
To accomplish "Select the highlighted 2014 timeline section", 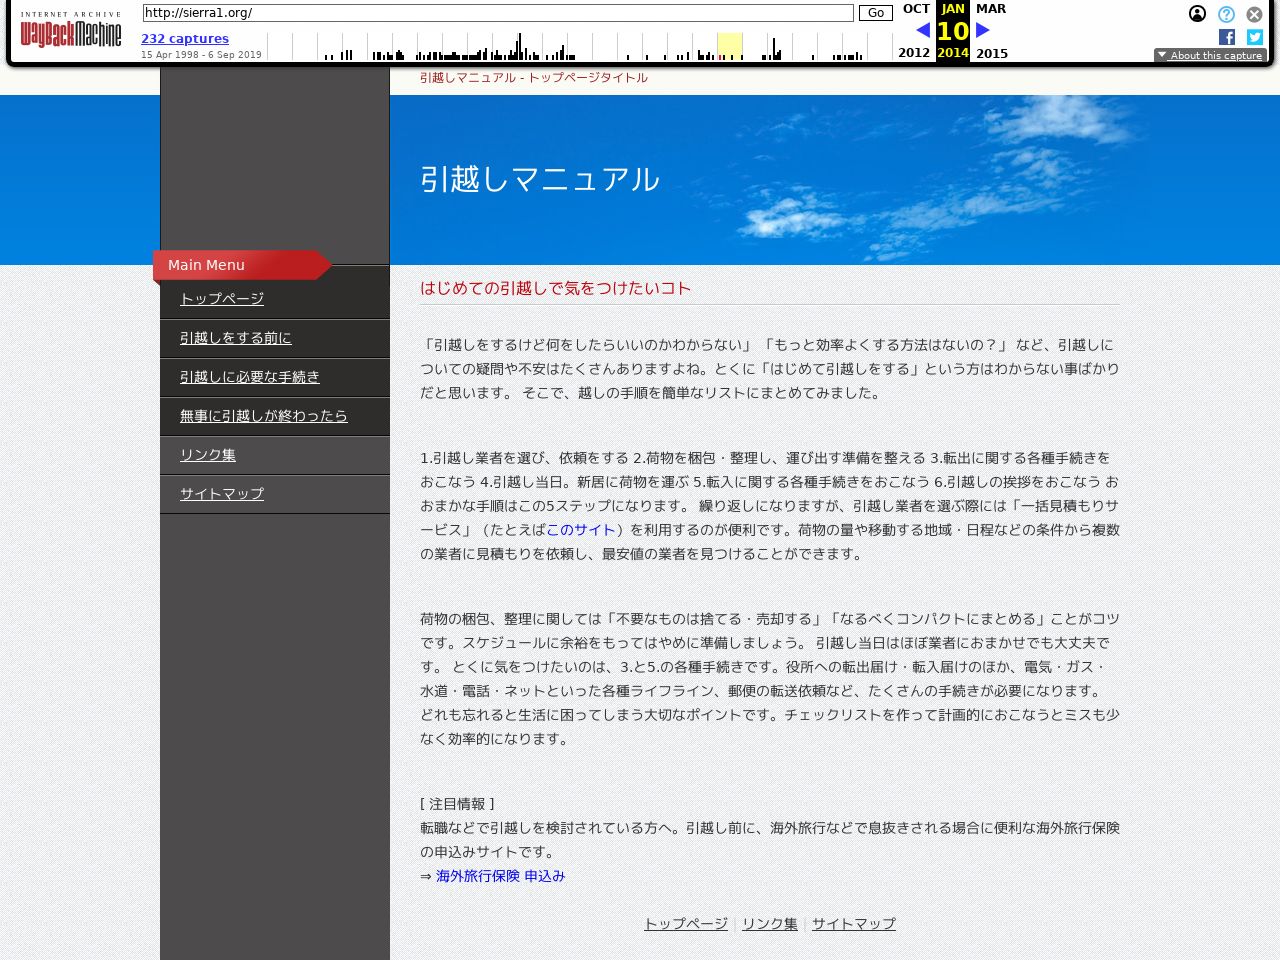I will 730,46.
